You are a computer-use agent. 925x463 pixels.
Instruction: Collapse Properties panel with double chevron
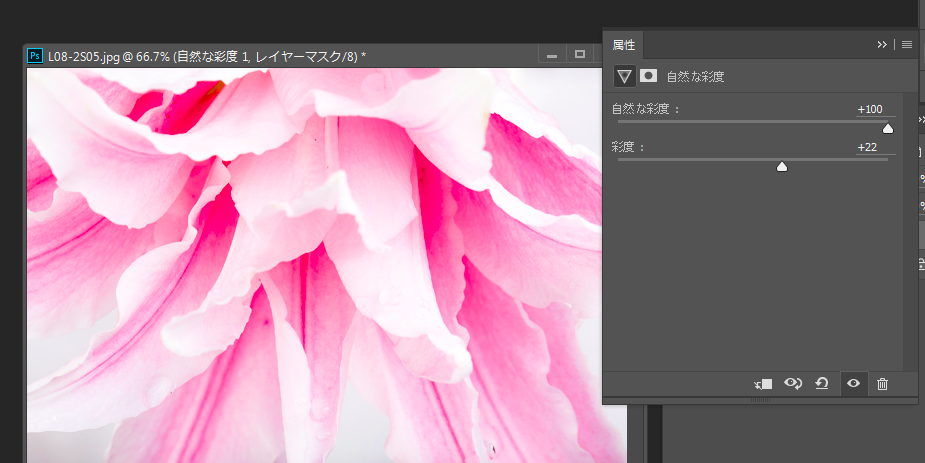tap(882, 44)
